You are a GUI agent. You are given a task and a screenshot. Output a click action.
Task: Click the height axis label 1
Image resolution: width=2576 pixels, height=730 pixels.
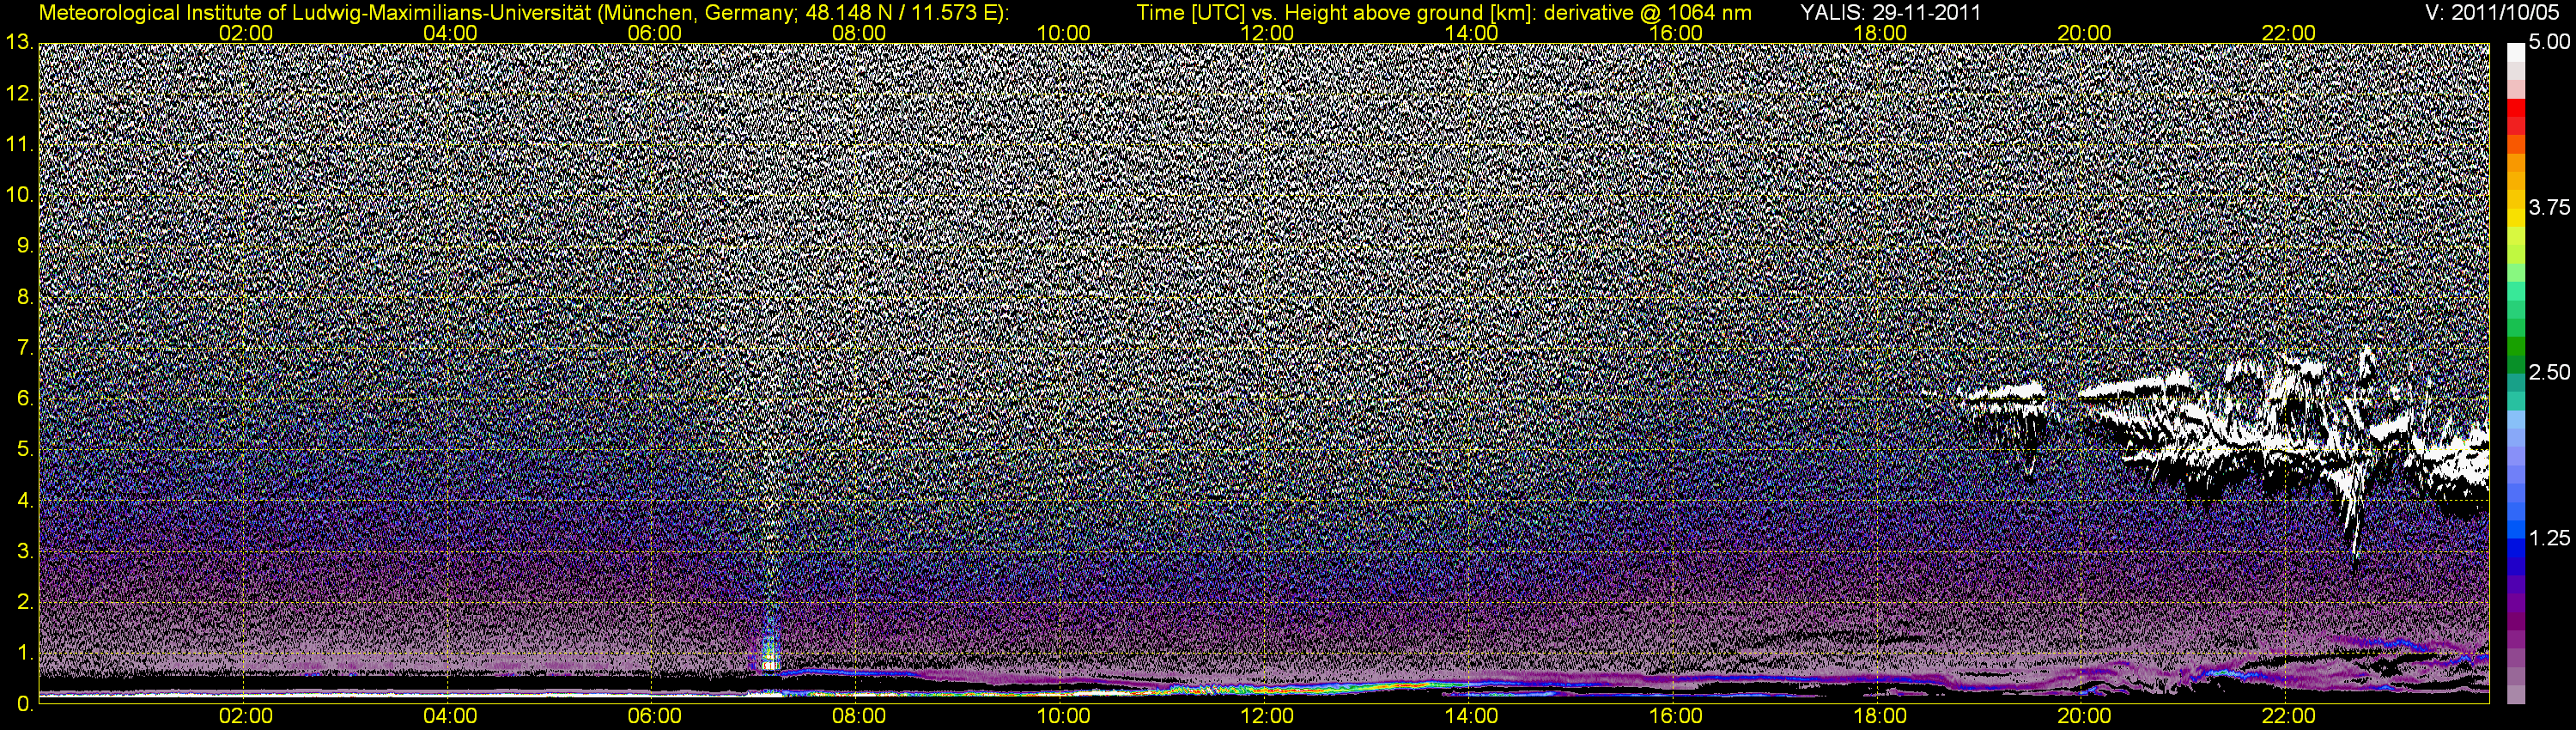[x=25, y=653]
